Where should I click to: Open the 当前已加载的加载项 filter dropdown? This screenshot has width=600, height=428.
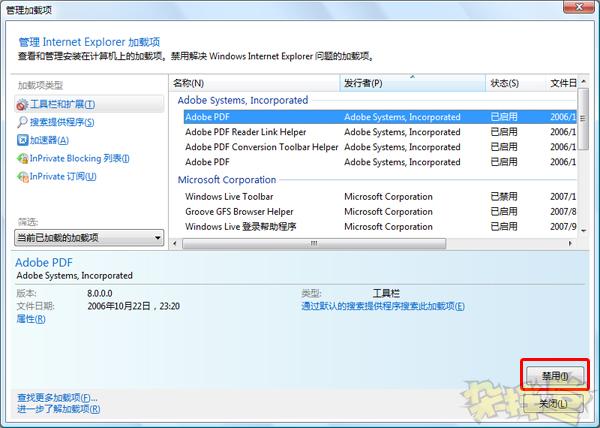pos(89,238)
